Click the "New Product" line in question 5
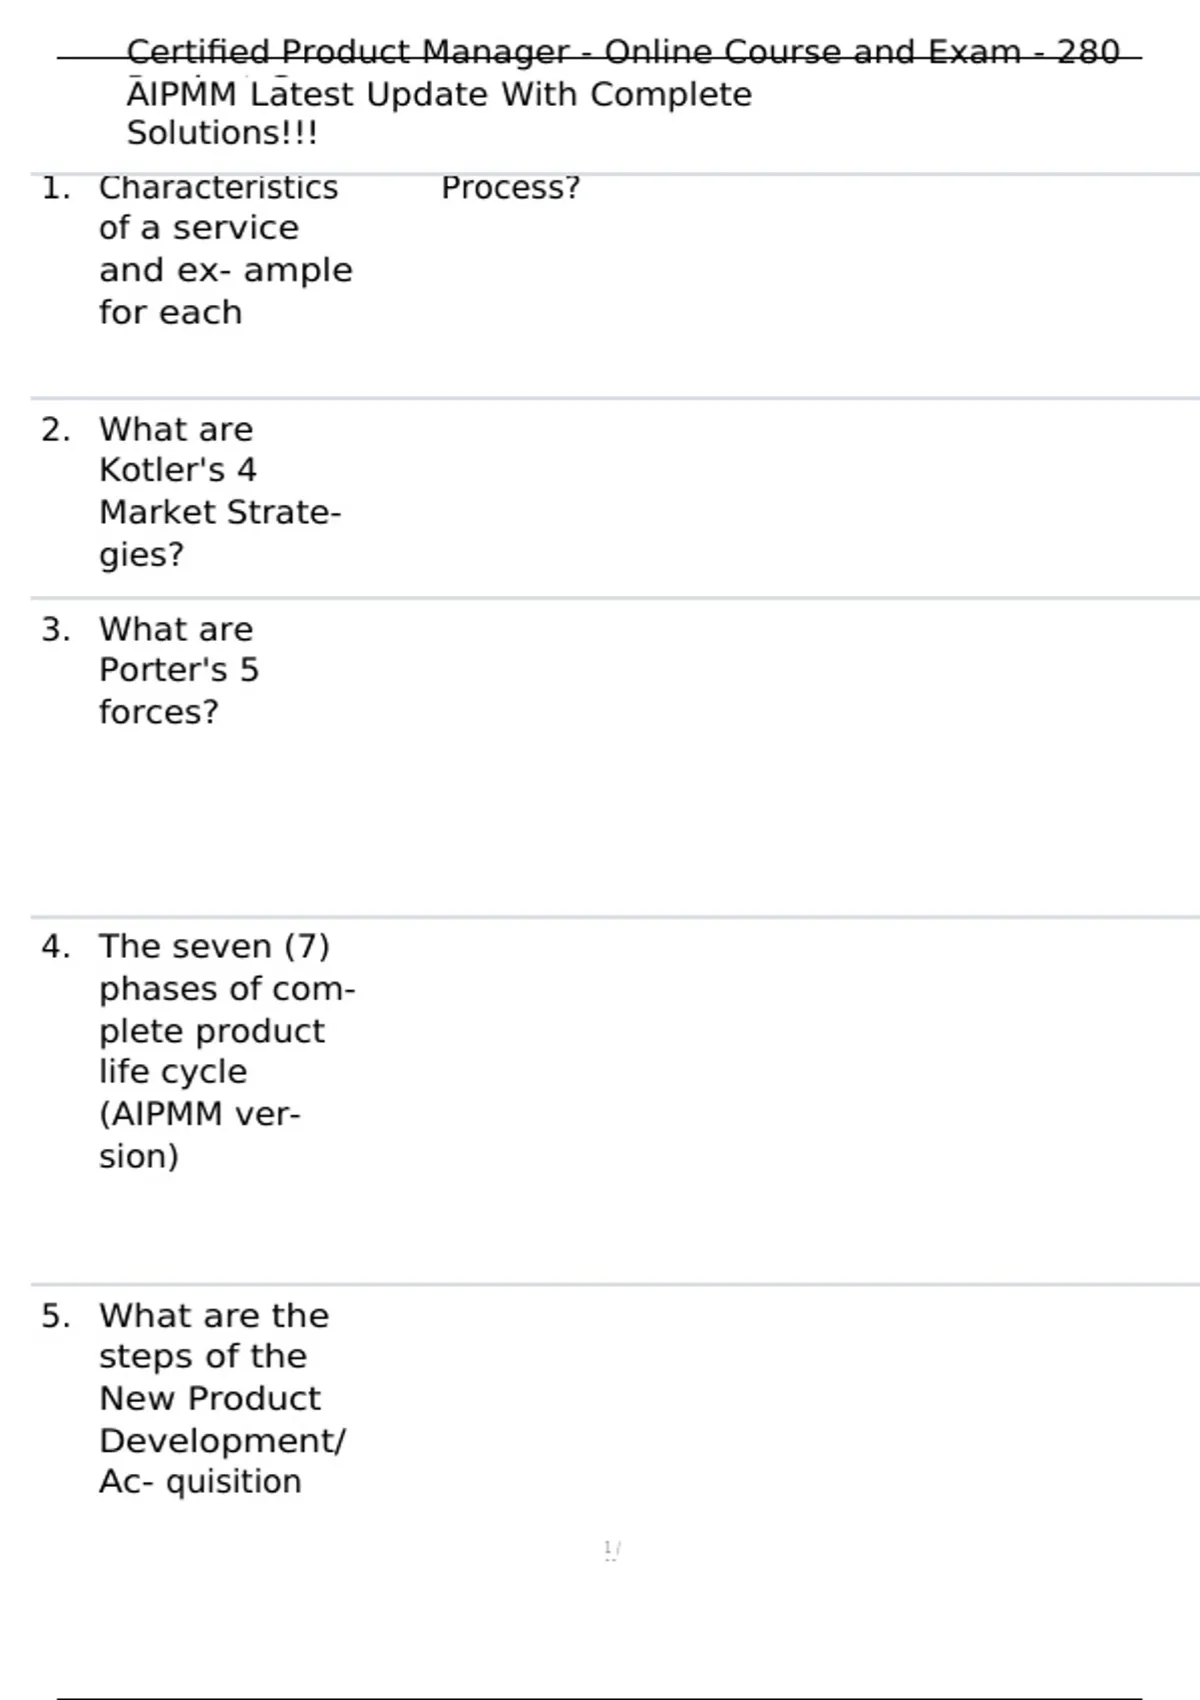1200x1700 pixels. click(210, 1399)
